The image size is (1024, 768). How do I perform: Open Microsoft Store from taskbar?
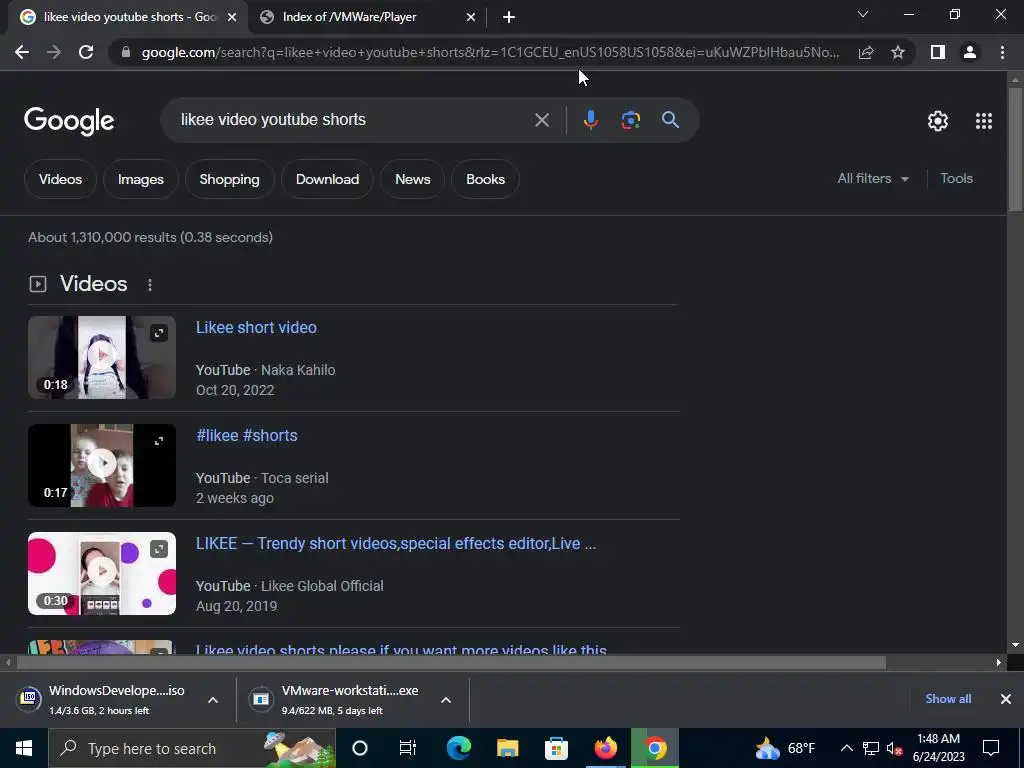[x=556, y=748]
